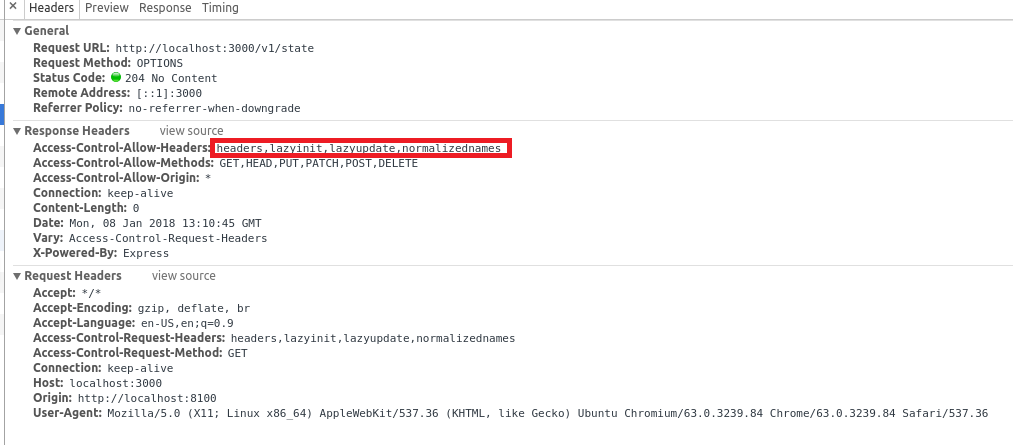Close the request details pane

pos(12,7)
